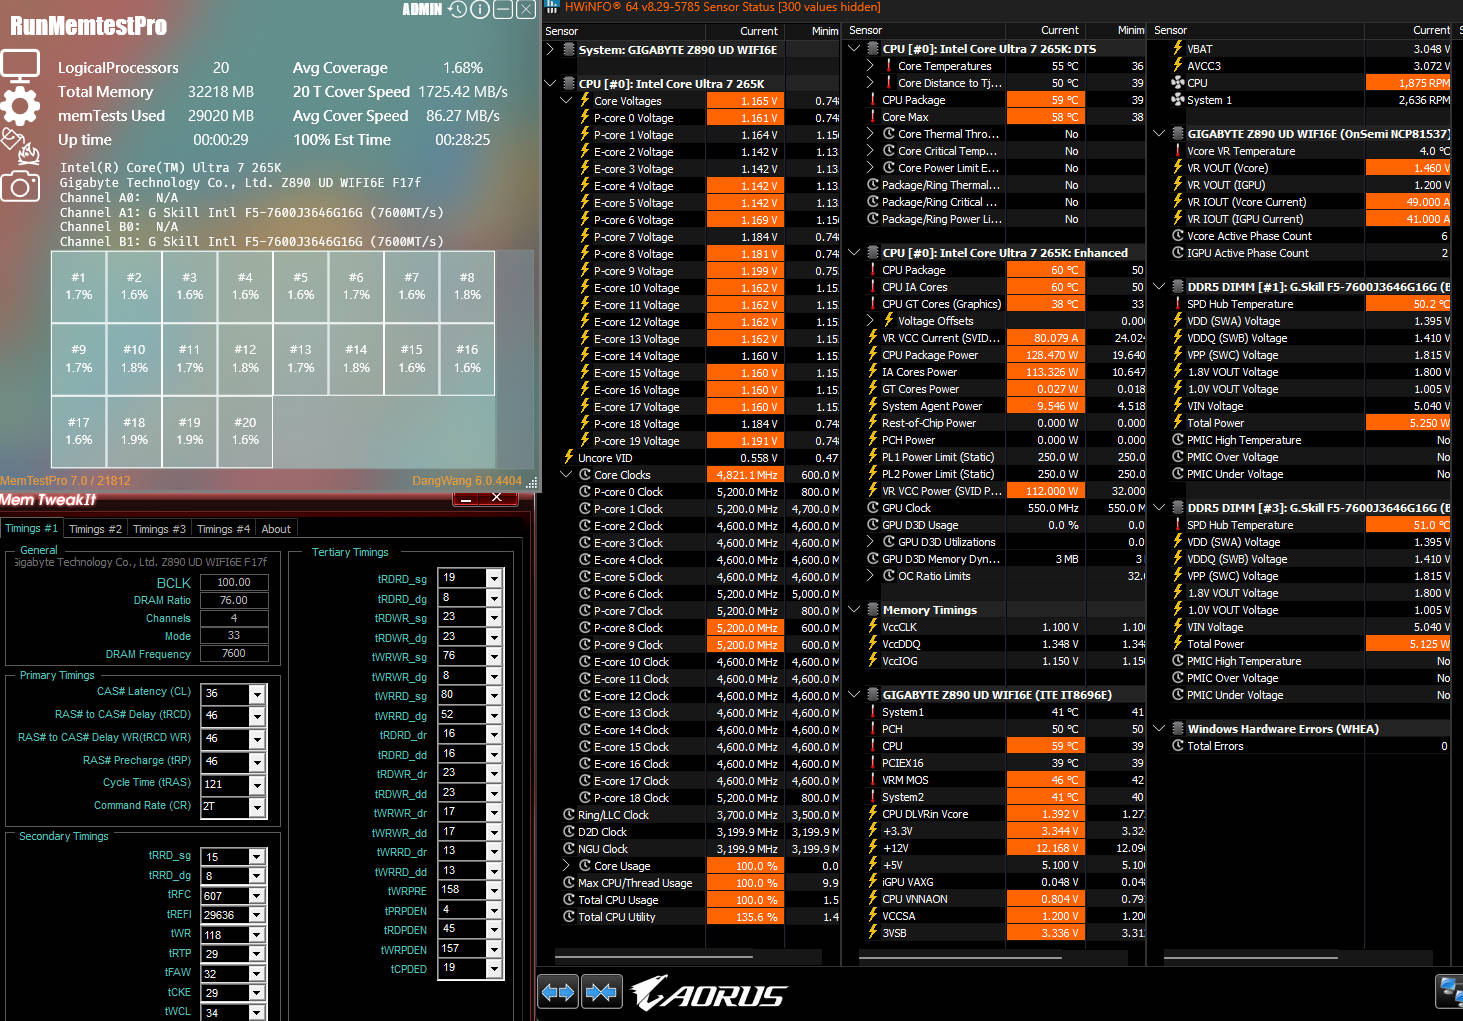
Task: Select memtest thread #20 cell
Action: point(245,431)
